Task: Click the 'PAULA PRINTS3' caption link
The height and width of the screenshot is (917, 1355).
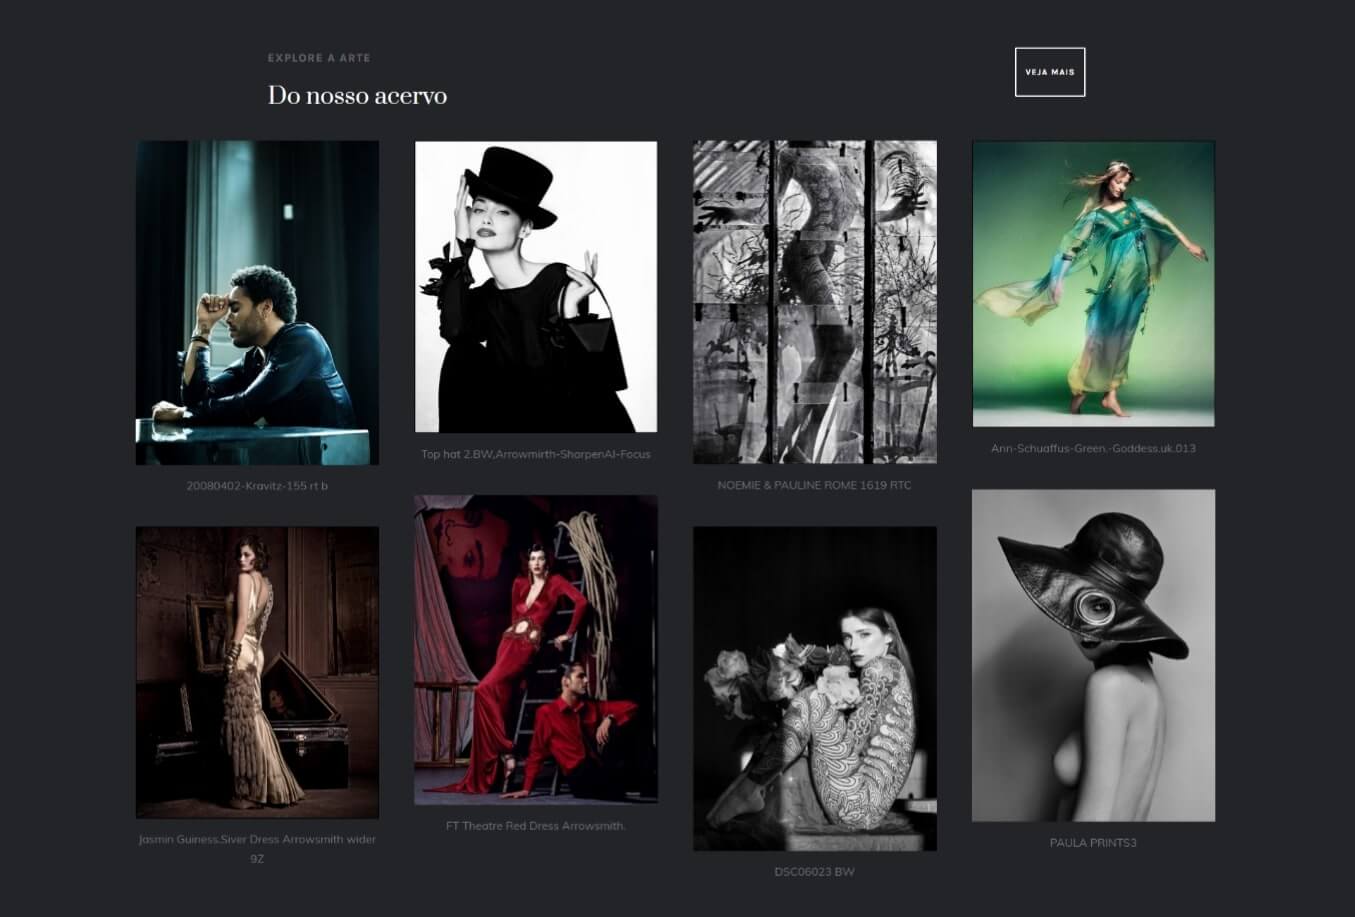Action: [x=1093, y=843]
